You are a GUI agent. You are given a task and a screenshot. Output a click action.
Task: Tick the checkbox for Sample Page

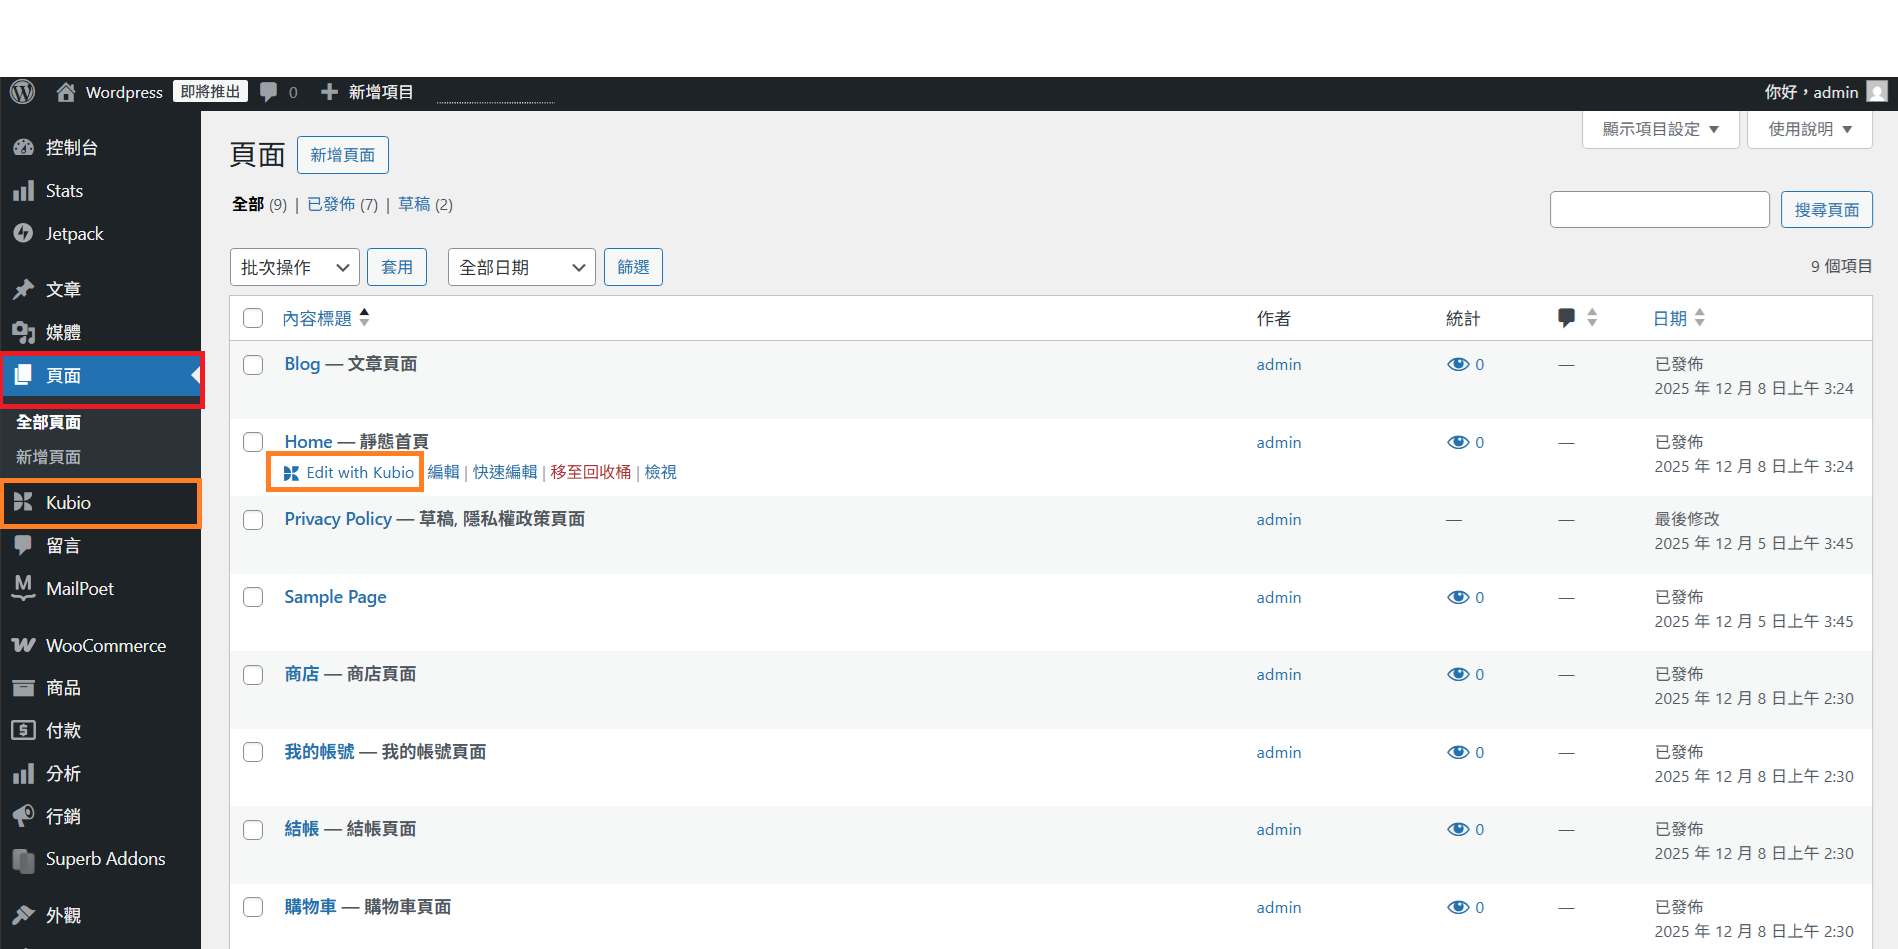253,598
